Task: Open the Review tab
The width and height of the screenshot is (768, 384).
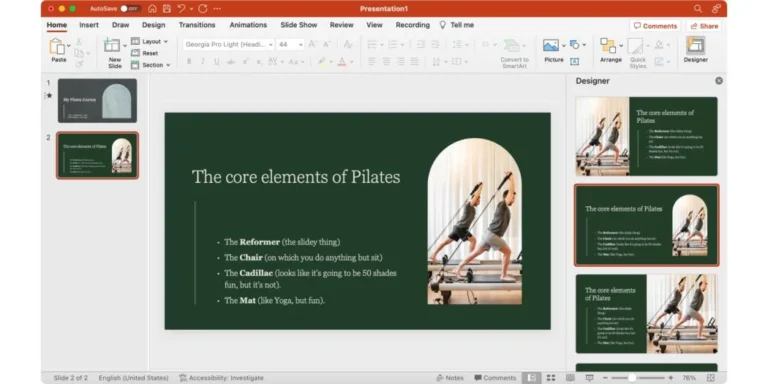Action: click(x=341, y=25)
